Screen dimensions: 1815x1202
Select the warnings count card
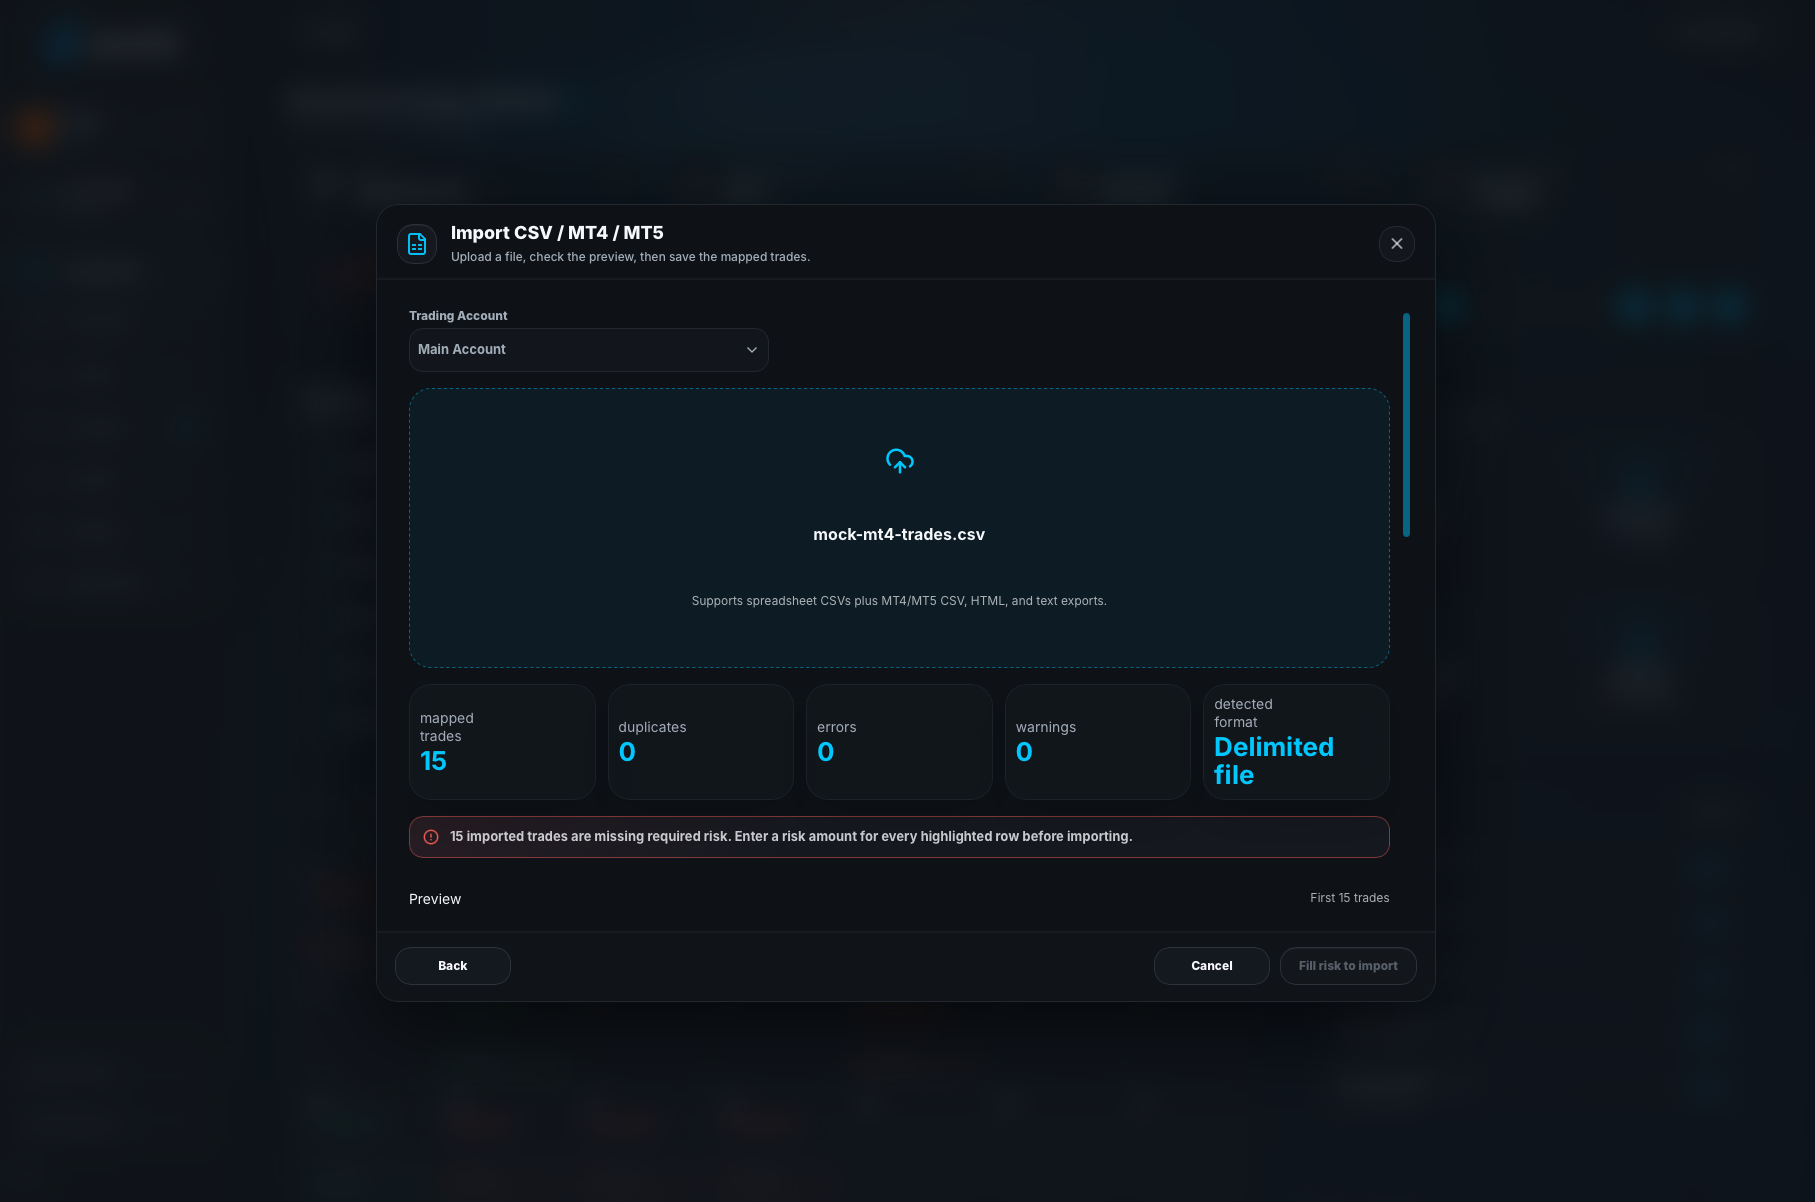(x=1098, y=742)
